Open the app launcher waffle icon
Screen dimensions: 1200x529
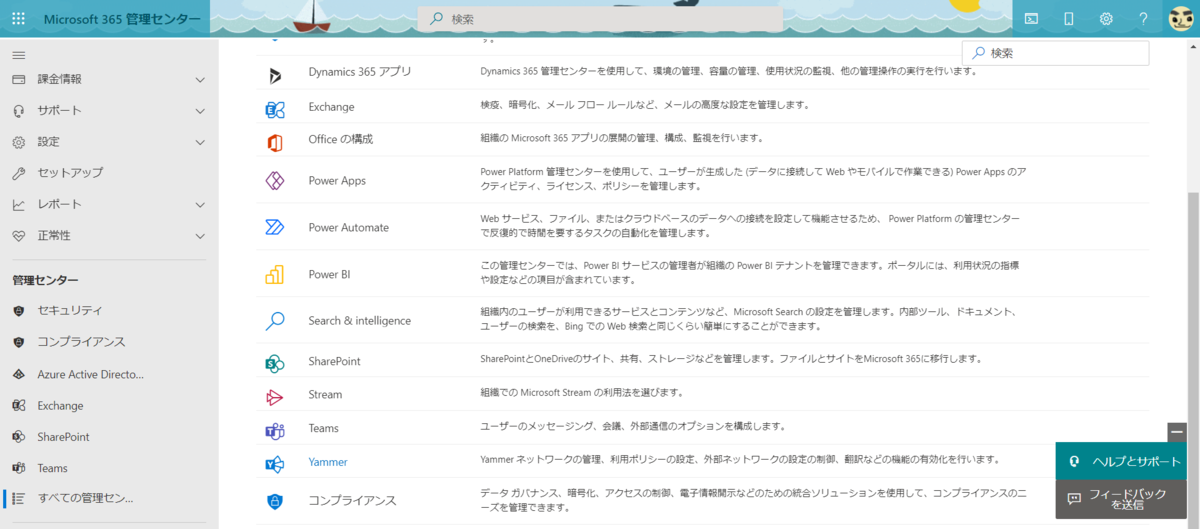pos(18,19)
